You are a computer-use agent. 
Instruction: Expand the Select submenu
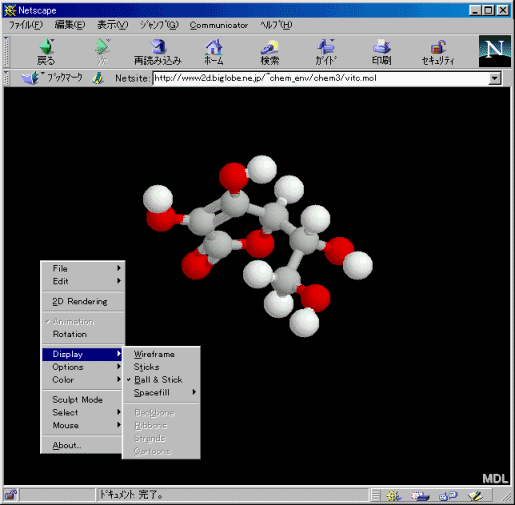pyautogui.click(x=83, y=412)
